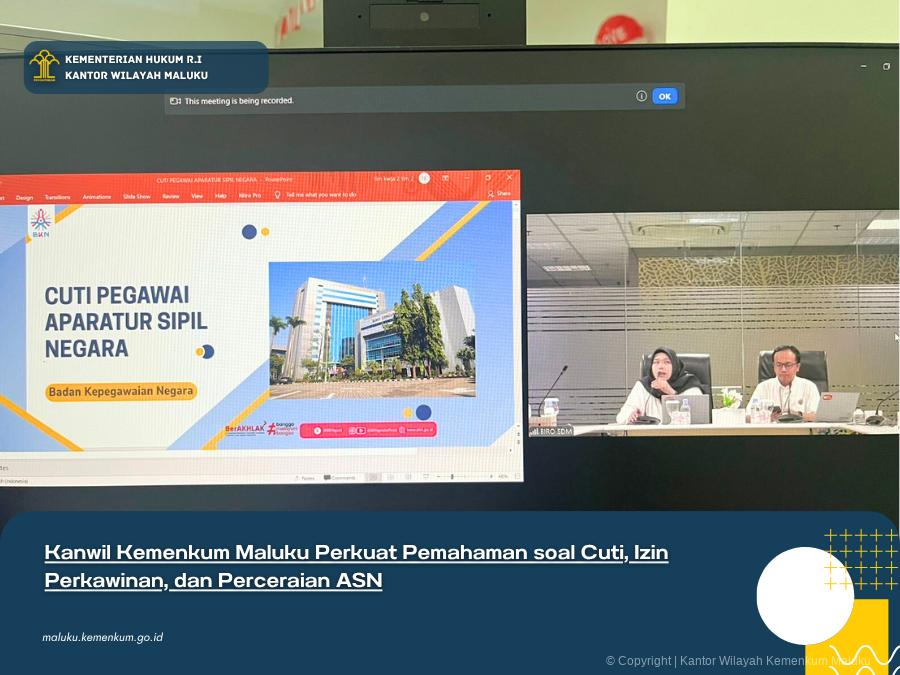Open the Design ribbon tab
900x675 pixels.
tap(24, 197)
